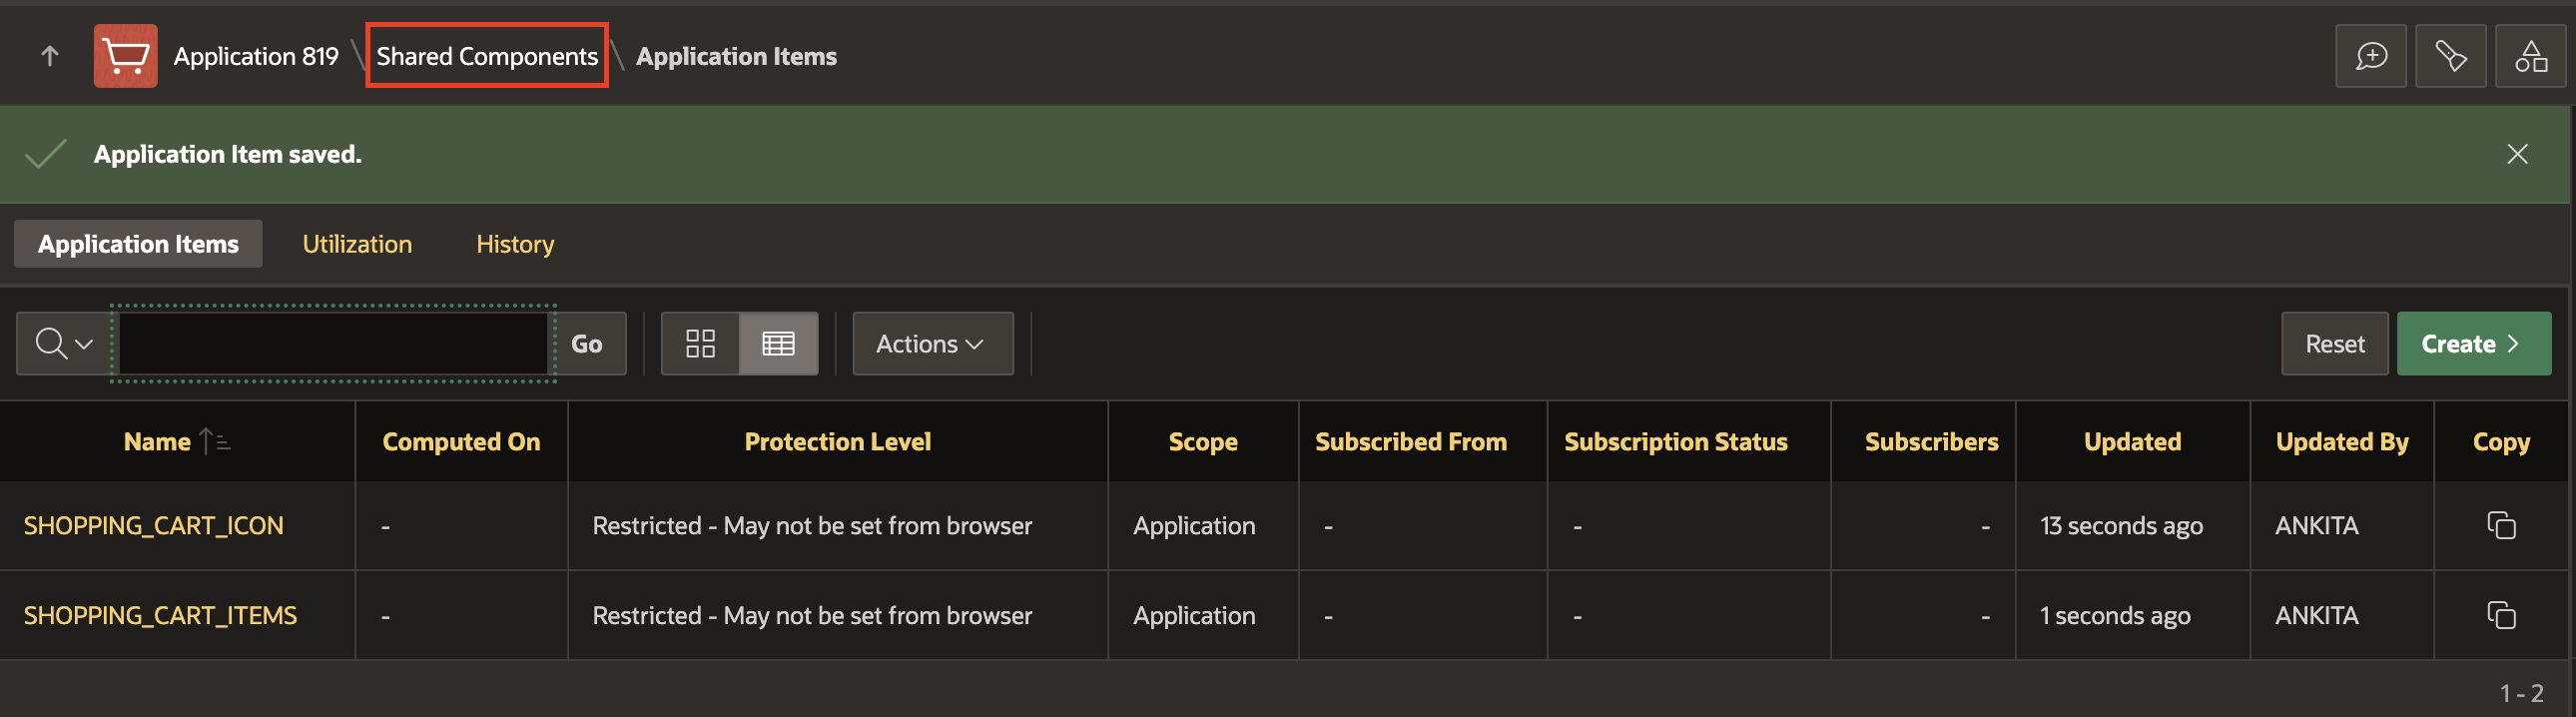Click the Reset button

click(x=2334, y=344)
